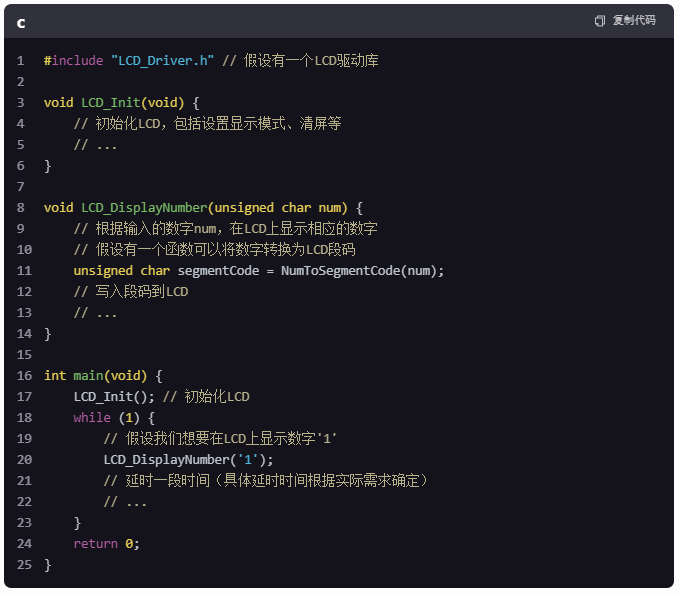Click the comment 假设我们想要在LCD上显示数字 on line 19
This screenshot has height=595, width=680.
tap(220, 439)
